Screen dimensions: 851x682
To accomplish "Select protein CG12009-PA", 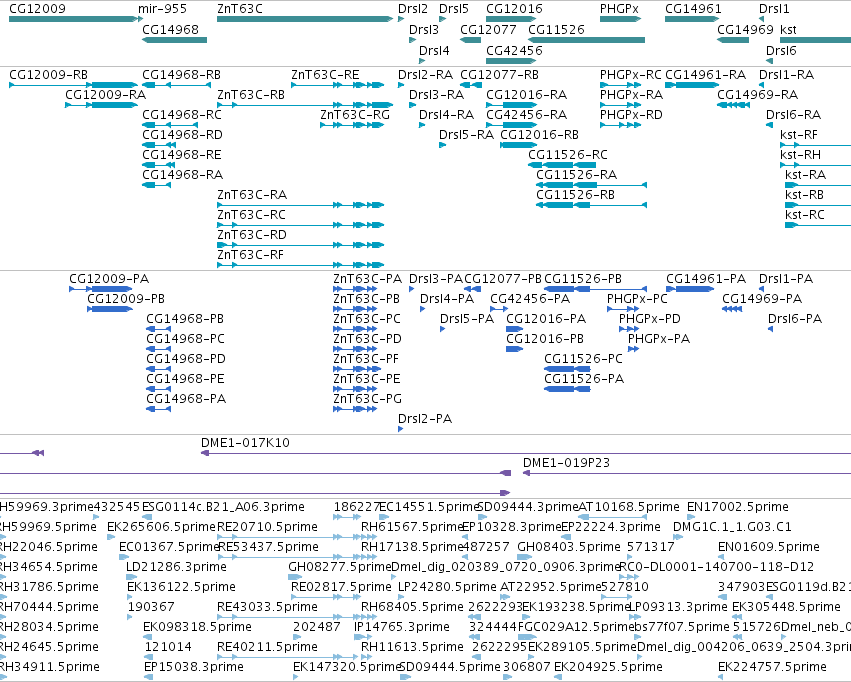I will click(101, 289).
